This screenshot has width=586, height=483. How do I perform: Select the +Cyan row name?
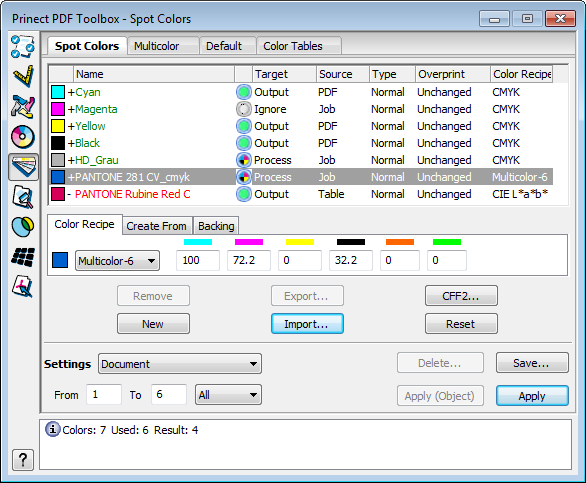point(84,92)
